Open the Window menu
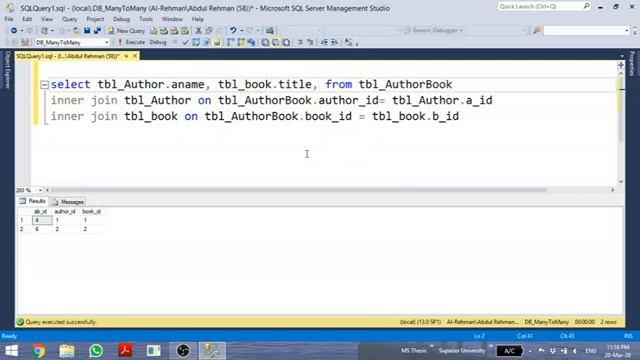Screen dimensions: 640x360 pyautogui.click(x=172, y=19)
